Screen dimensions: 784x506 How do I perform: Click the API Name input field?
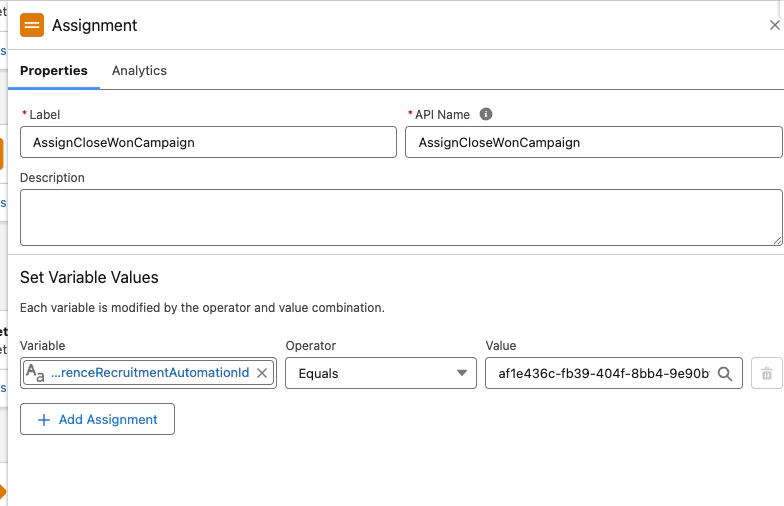point(594,142)
